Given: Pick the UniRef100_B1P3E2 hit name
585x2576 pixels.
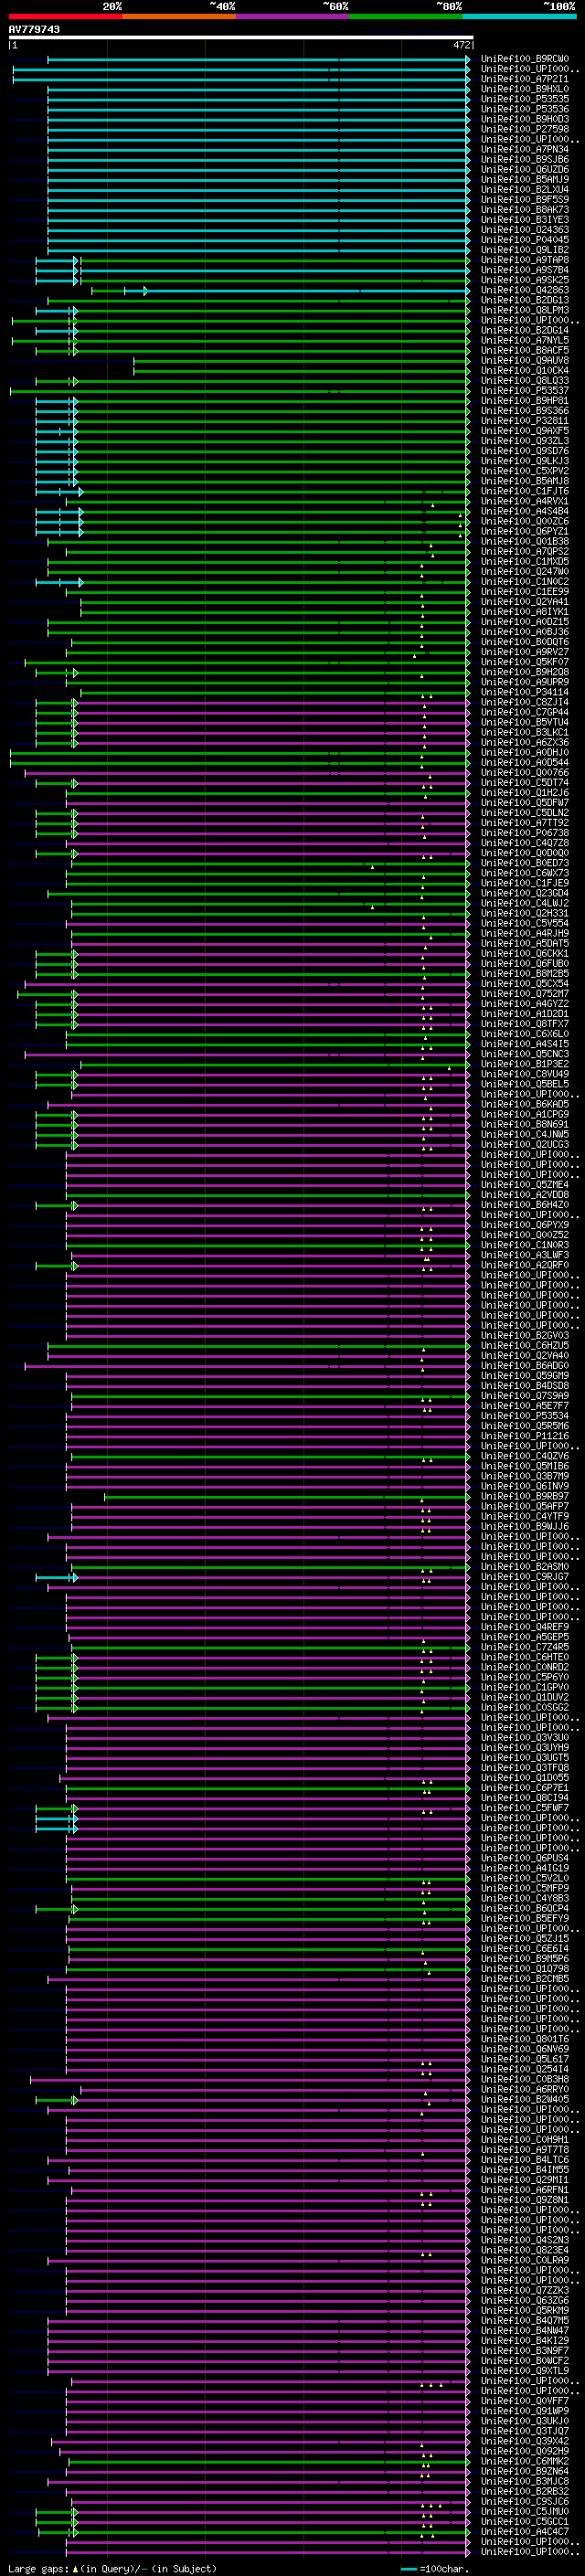Looking at the screenshot, I should click(525, 1064).
